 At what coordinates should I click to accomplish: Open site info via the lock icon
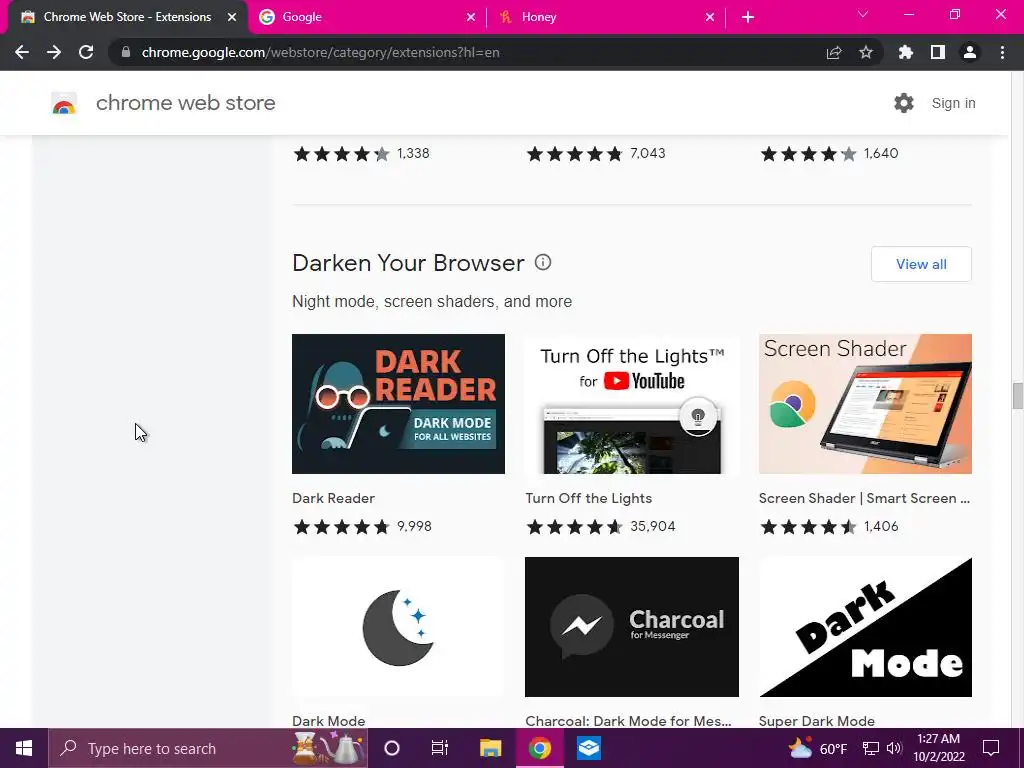126,52
